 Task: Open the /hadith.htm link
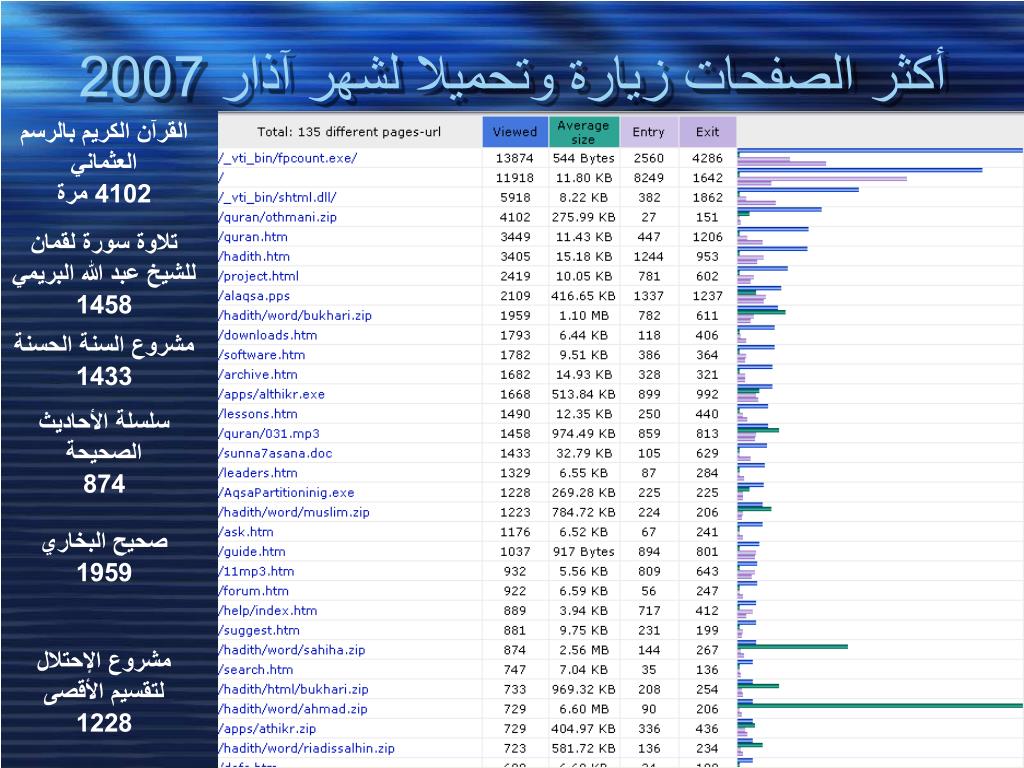[x=255, y=256]
